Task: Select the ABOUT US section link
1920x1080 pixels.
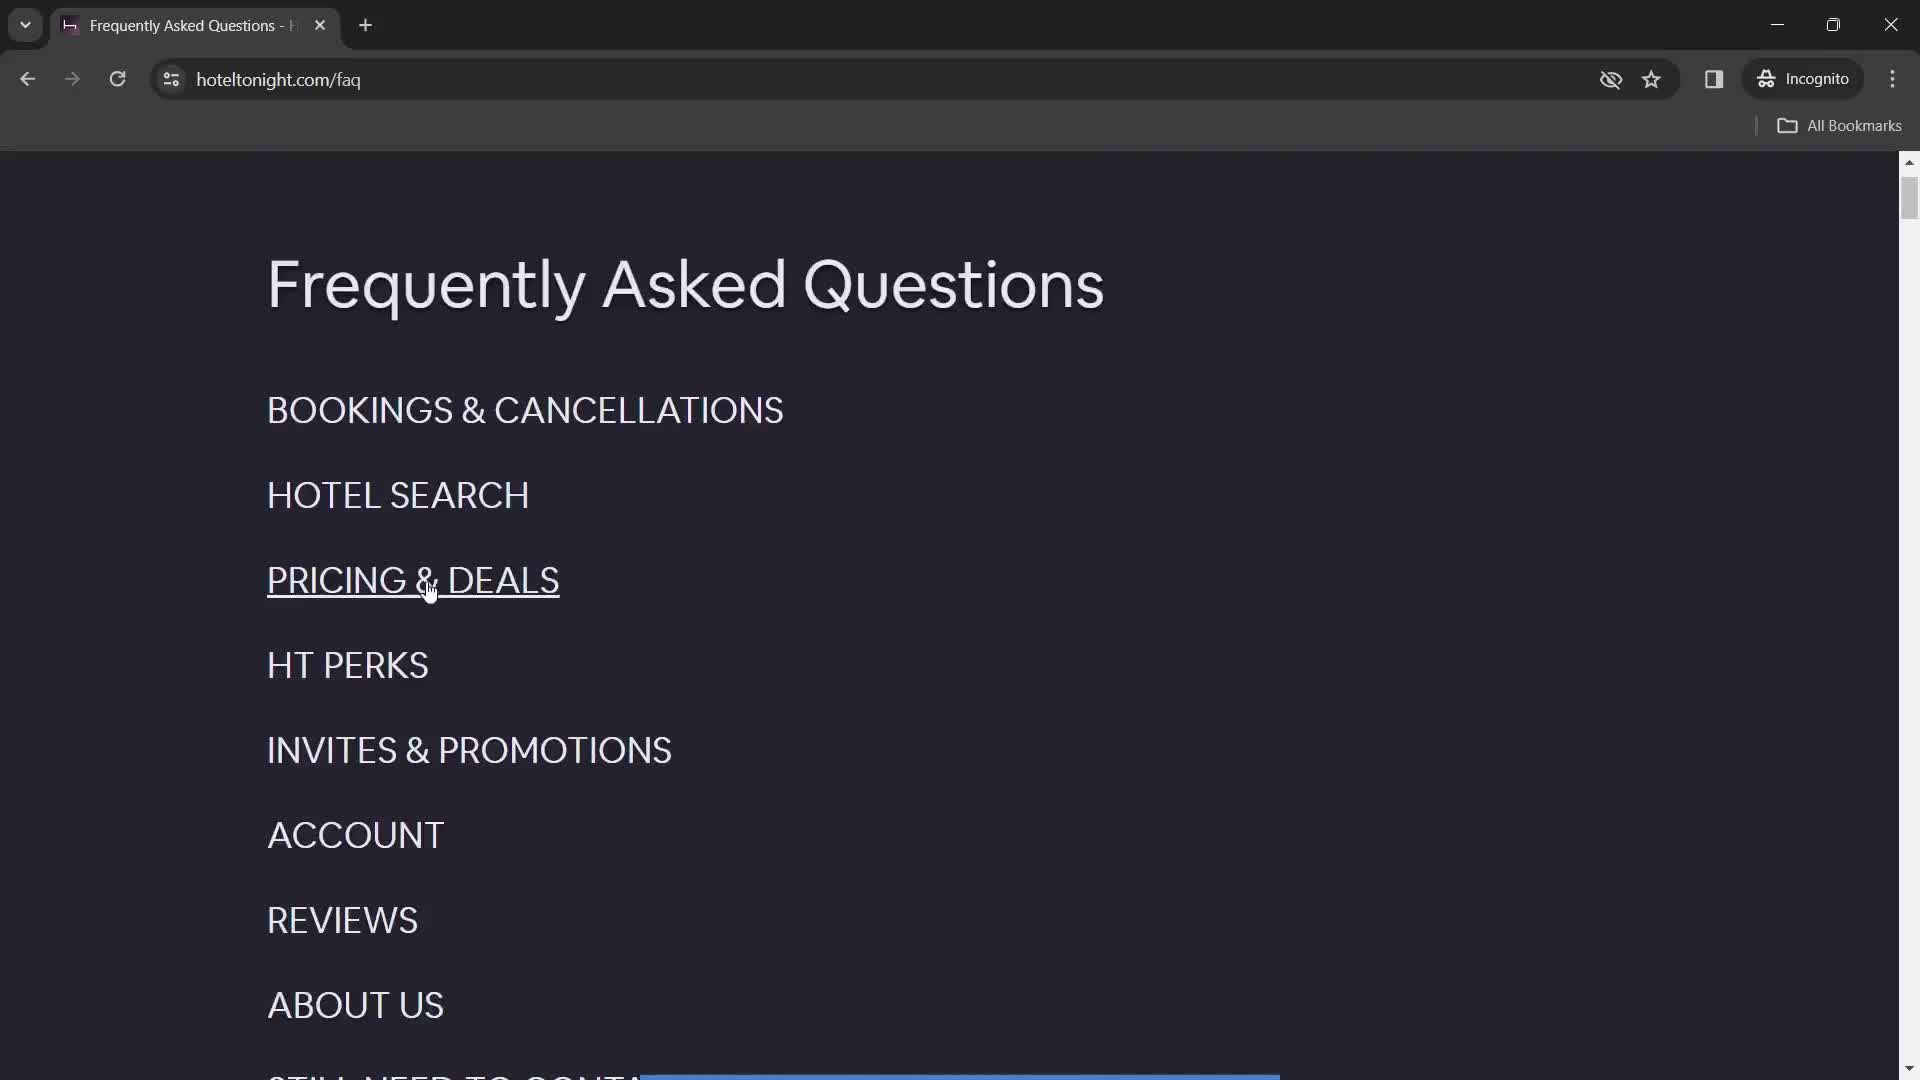Action: tap(355, 1004)
